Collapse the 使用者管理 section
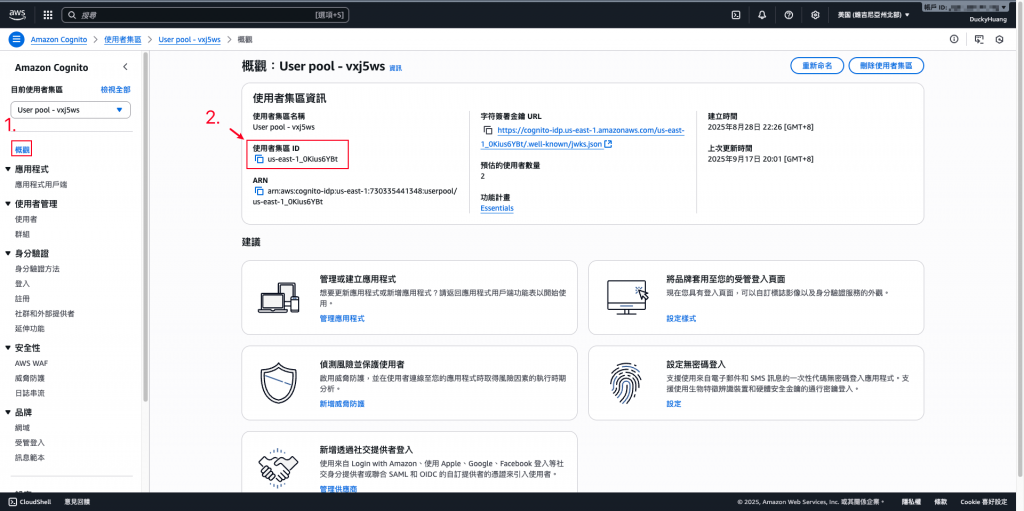This screenshot has width=1024, height=511. pos(7,204)
